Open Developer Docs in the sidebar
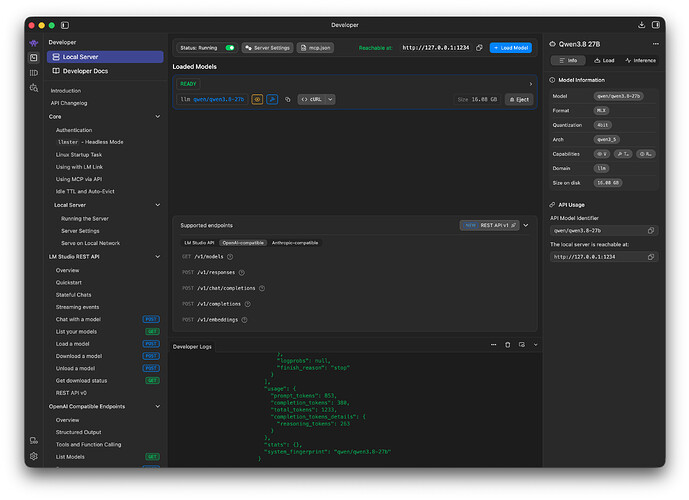This screenshot has width=689, height=500. point(105,71)
